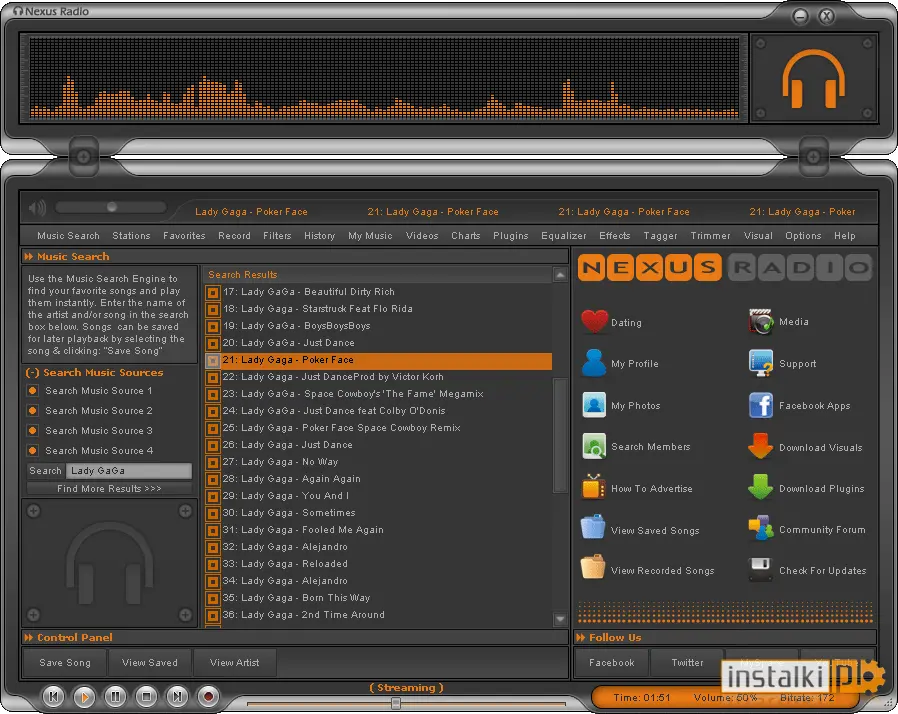
Task: Select 21: Lady Gaga - Poker Face row
Action: [379, 360]
